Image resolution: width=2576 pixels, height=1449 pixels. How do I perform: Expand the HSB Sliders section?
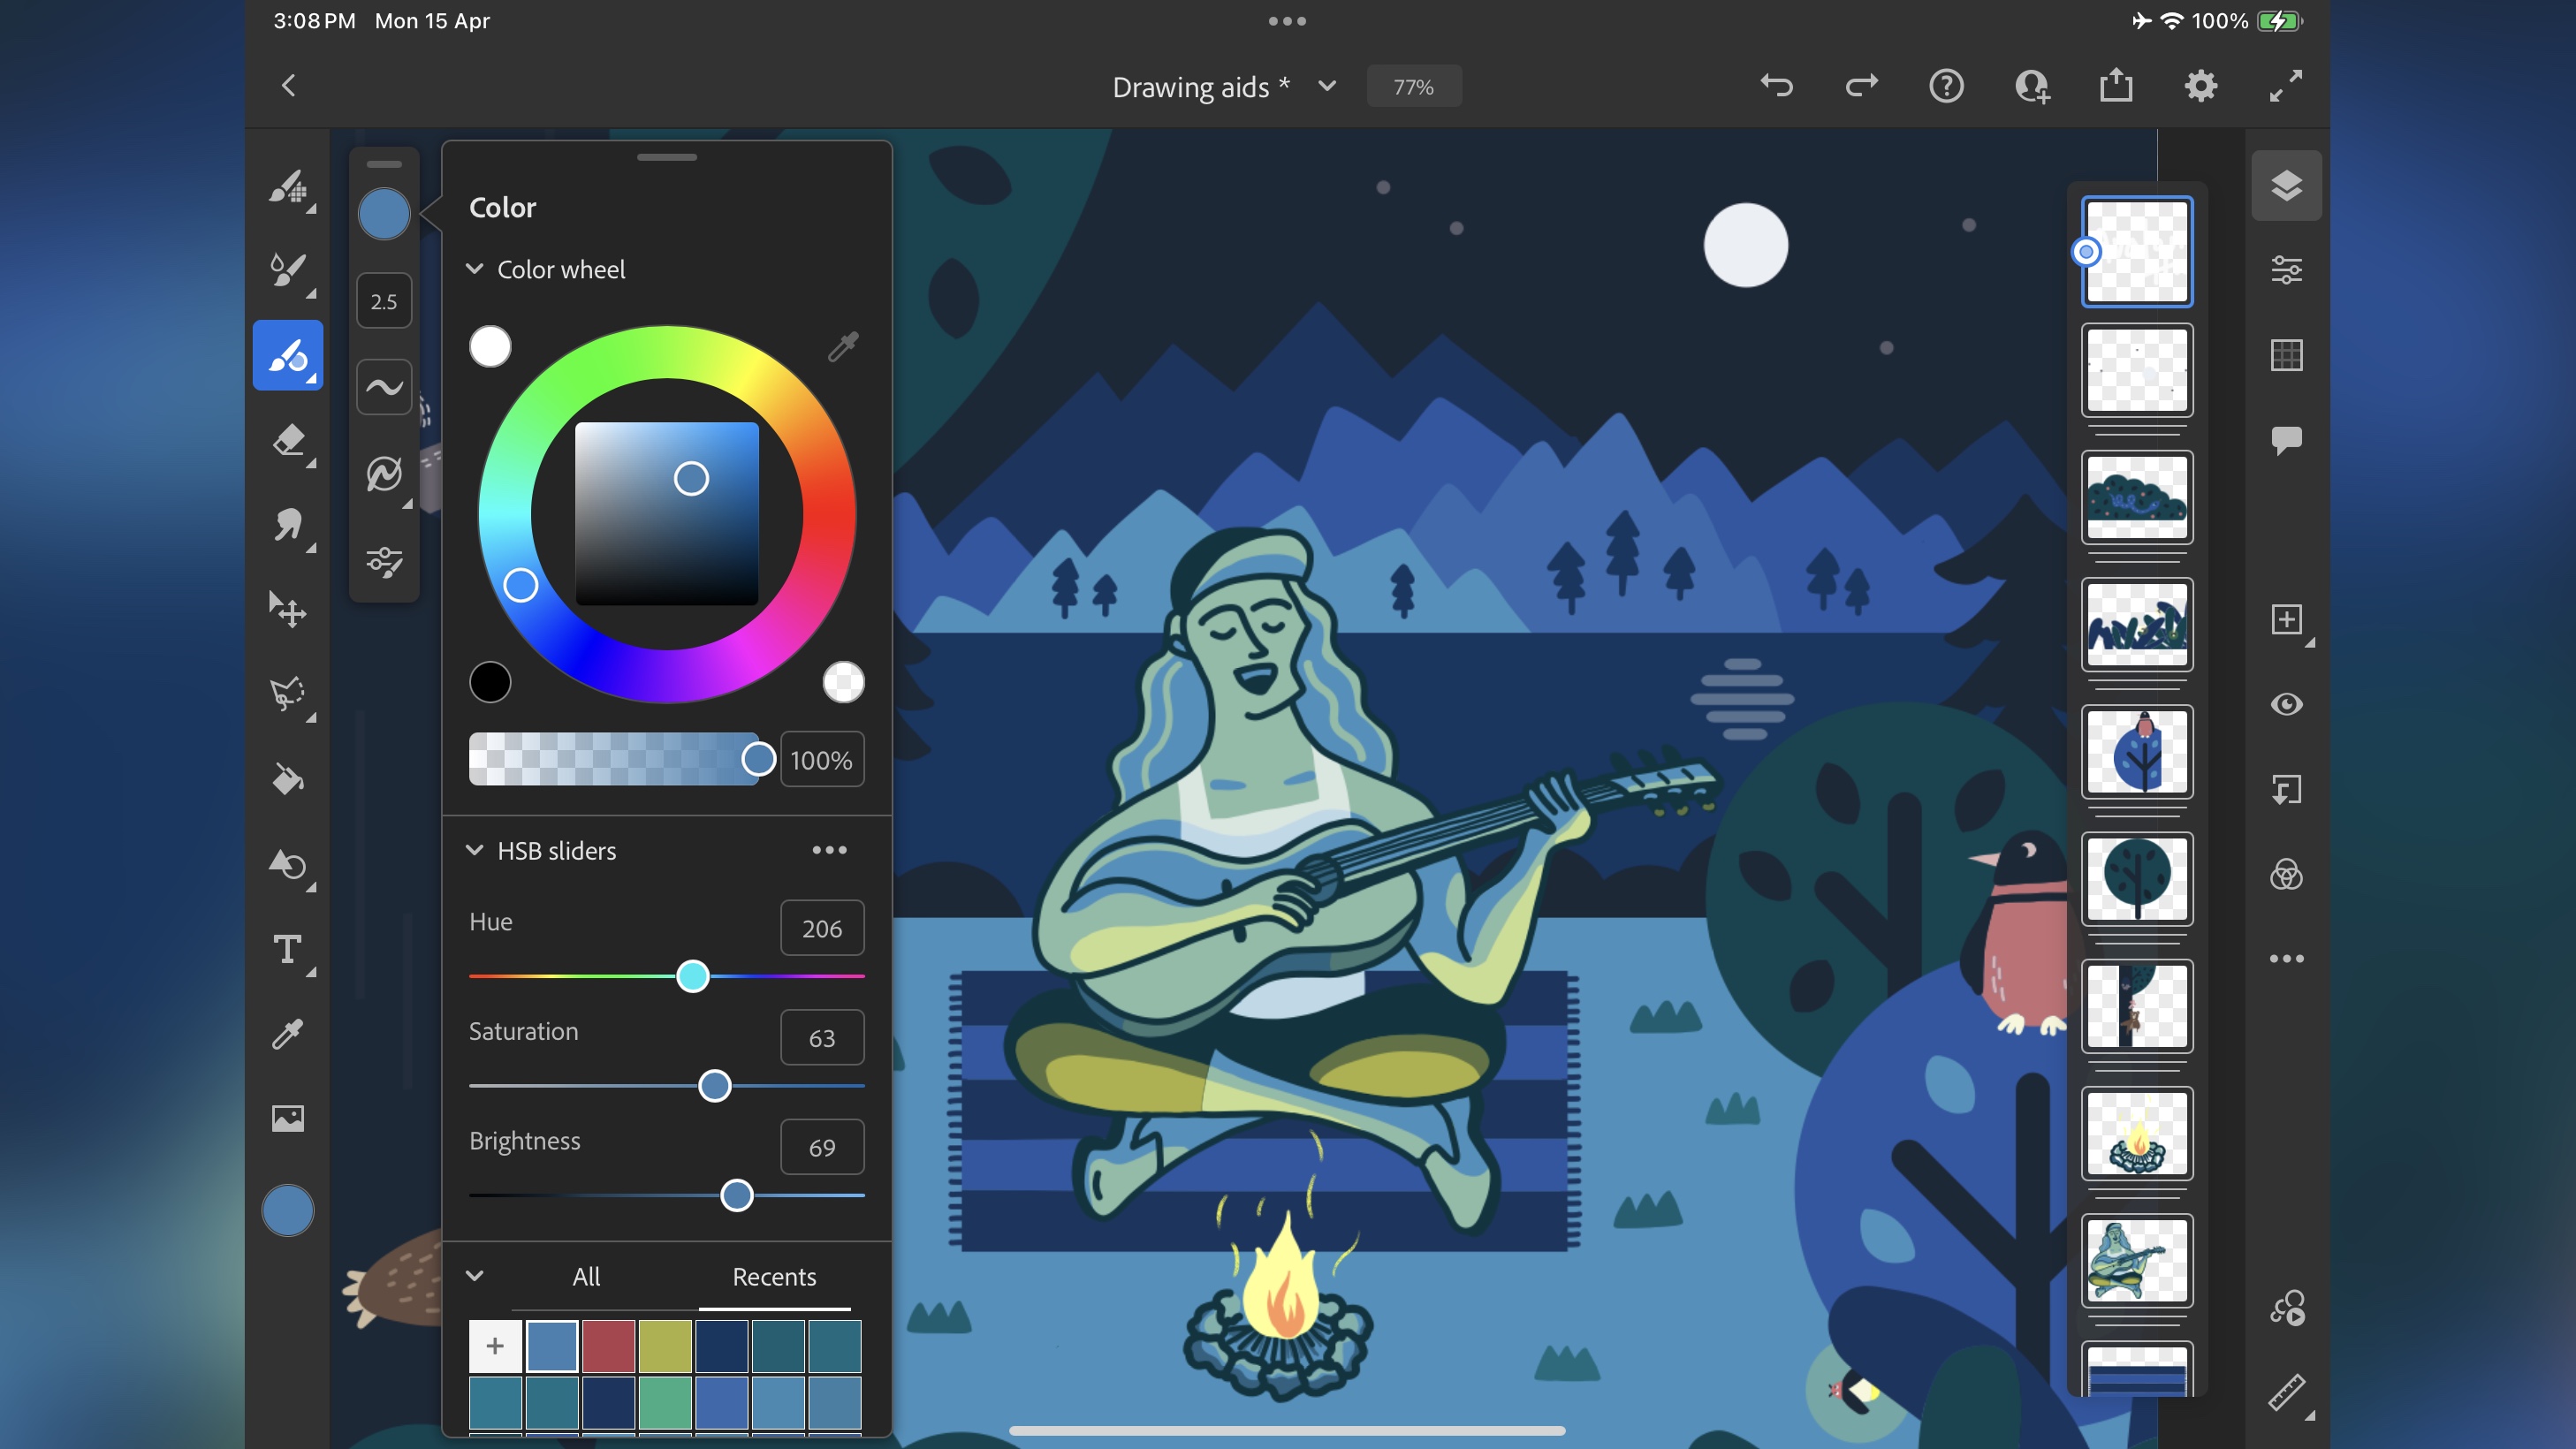476,851
